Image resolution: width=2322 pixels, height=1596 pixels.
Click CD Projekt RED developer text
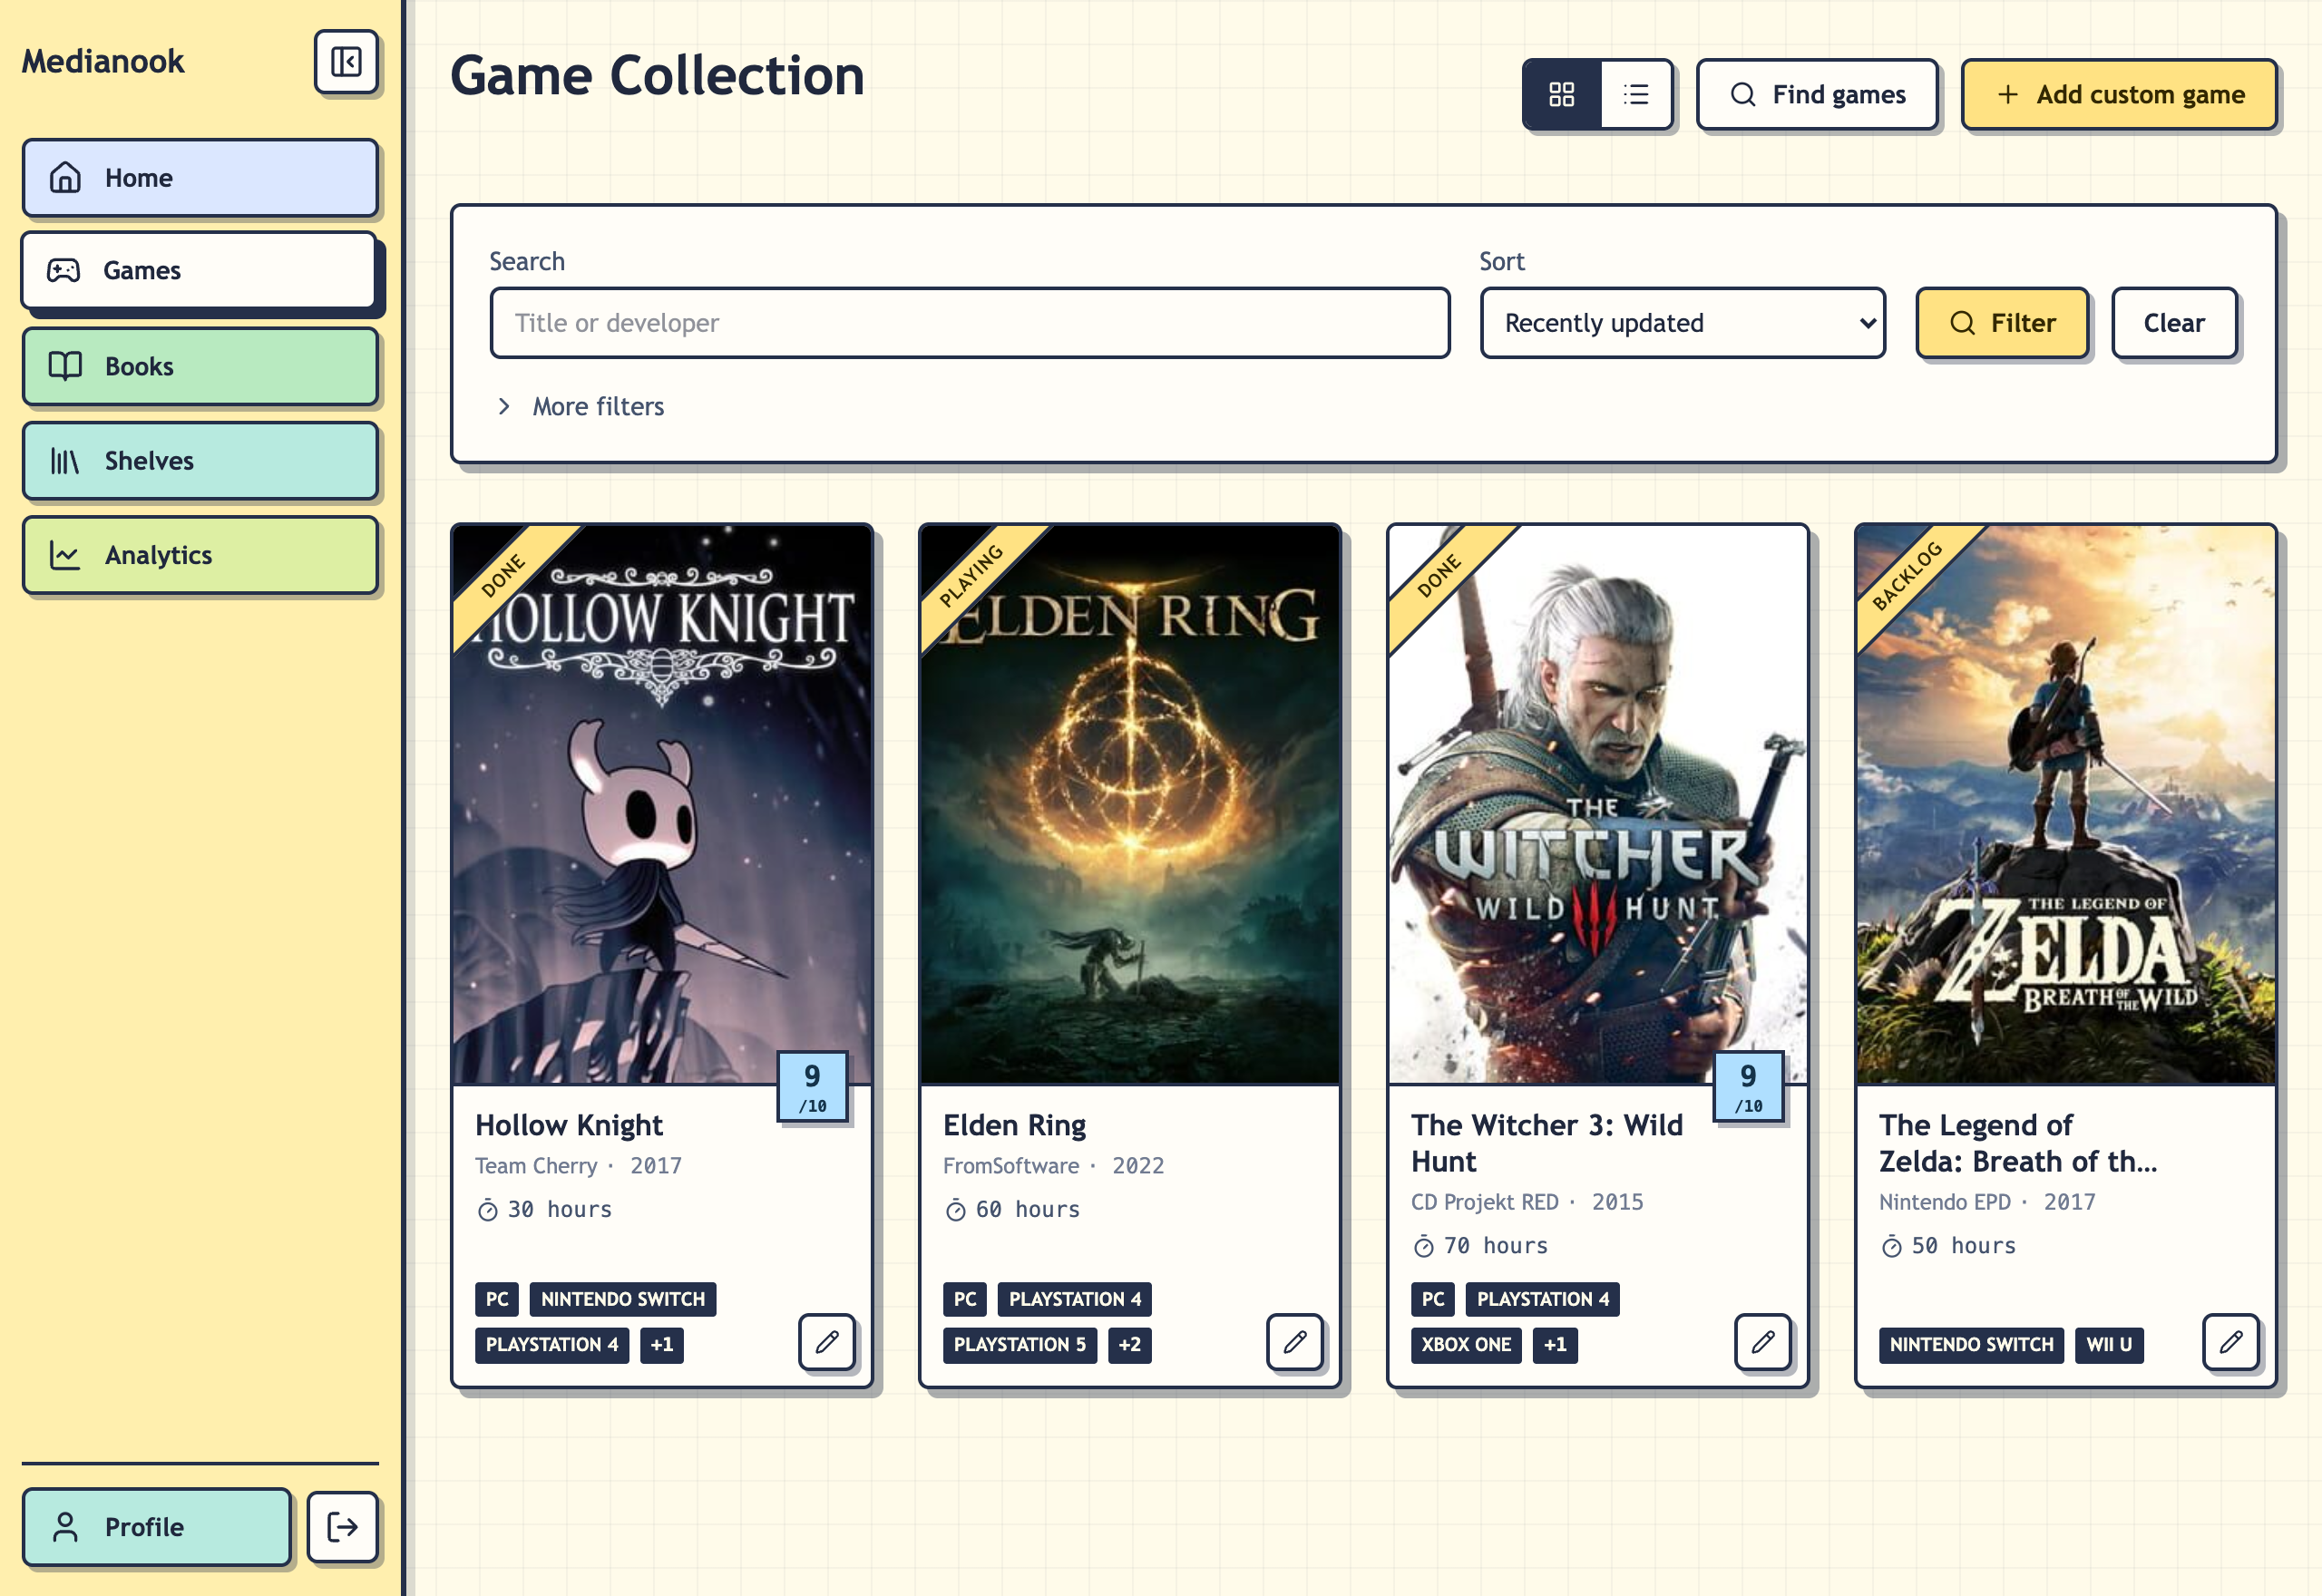pyautogui.click(x=1485, y=1202)
